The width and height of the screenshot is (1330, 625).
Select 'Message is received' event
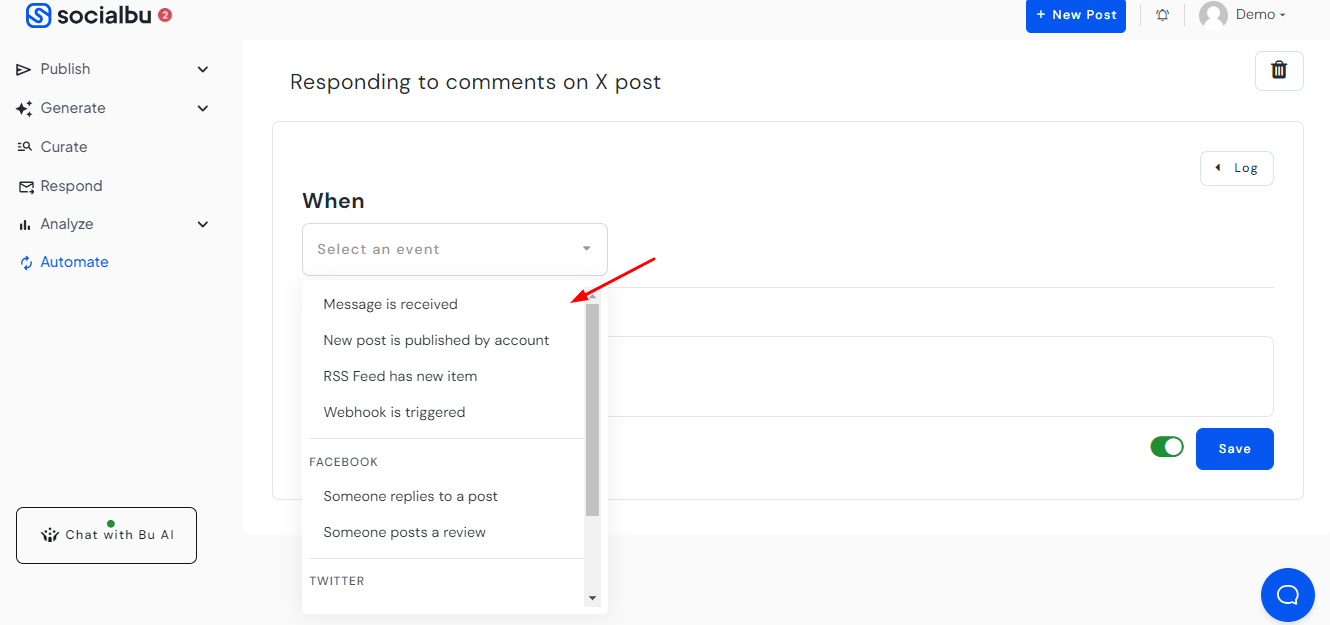[390, 304]
